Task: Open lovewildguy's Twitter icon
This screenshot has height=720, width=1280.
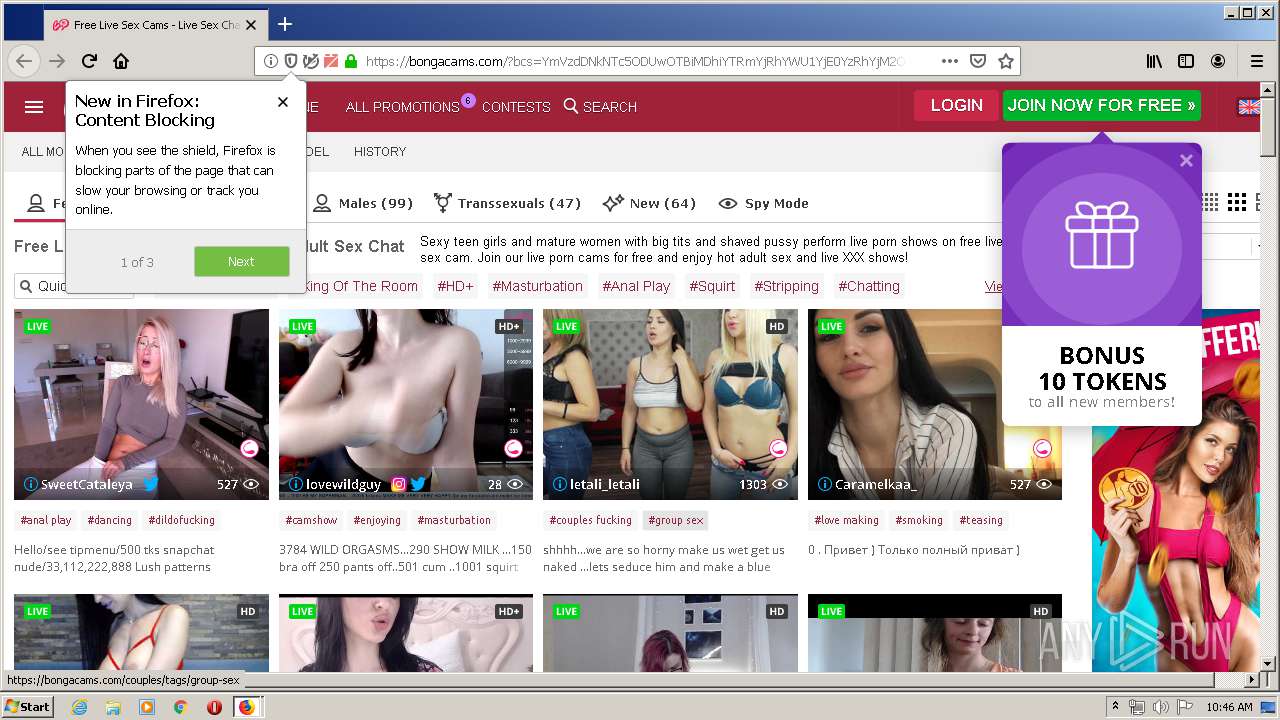Action: point(418,484)
